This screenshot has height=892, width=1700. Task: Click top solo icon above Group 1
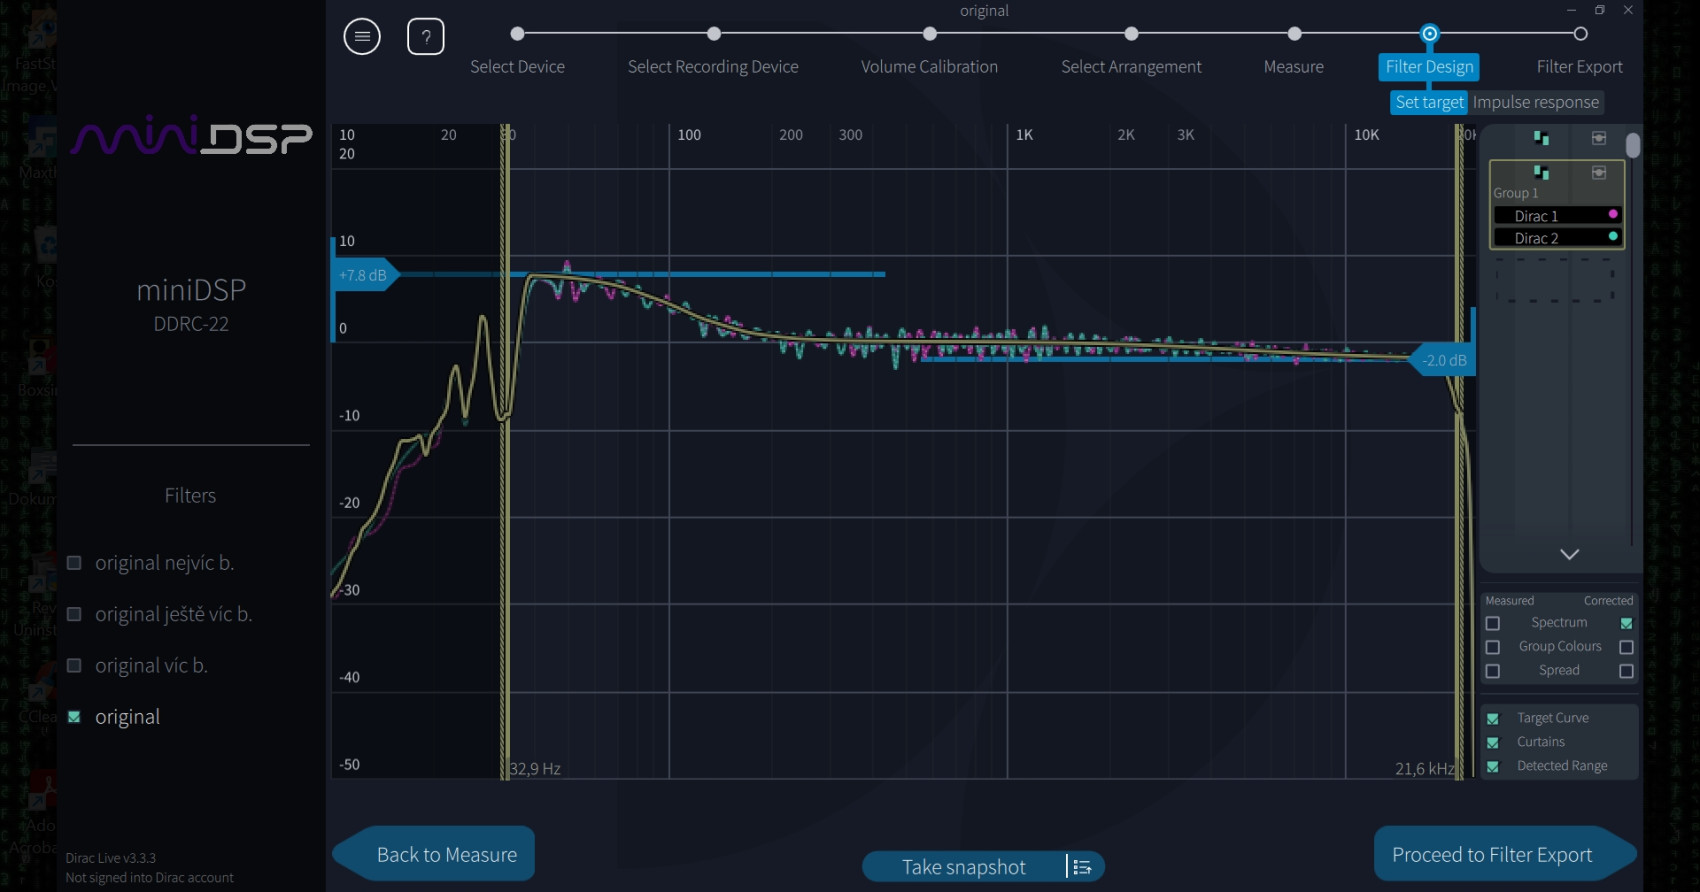[1599, 138]
